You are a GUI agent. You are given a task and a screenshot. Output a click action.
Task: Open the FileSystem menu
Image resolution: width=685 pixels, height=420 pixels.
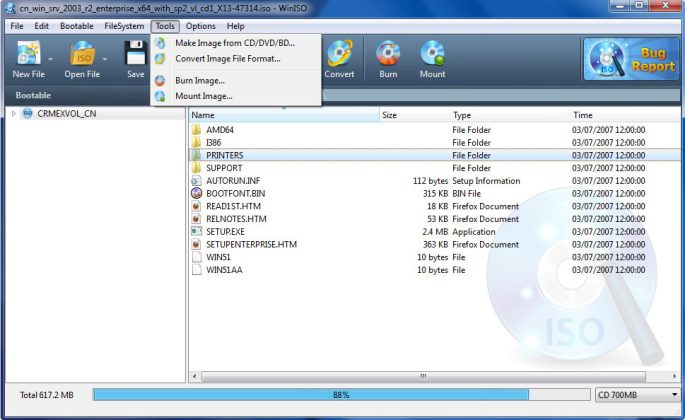click(124, 26)
